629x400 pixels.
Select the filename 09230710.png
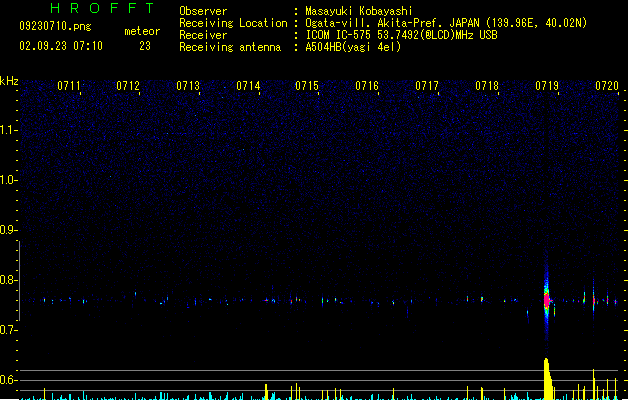[x=55, y=26]
